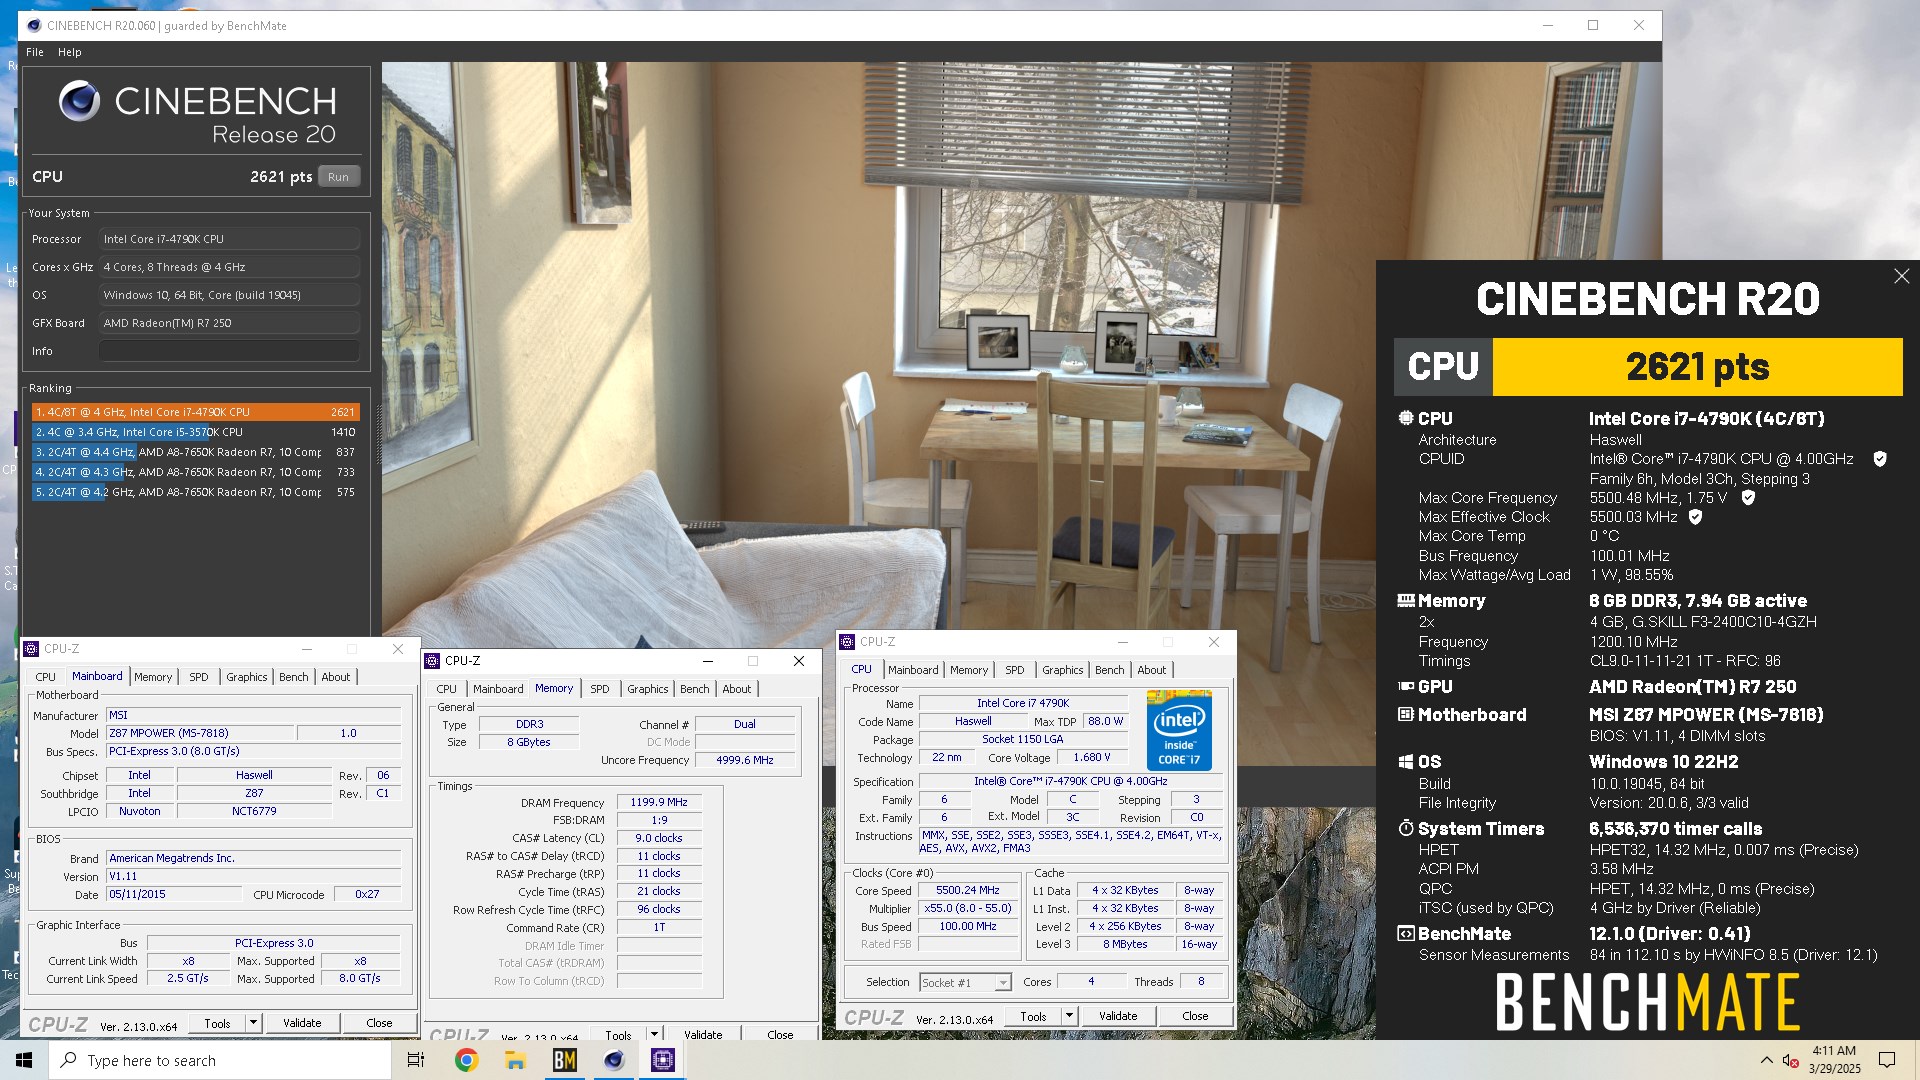This screenshot has height=1080, width=1920.
Task: Select CPU tab in Memory CPU-Z window
Action: [x=446, y=689]
